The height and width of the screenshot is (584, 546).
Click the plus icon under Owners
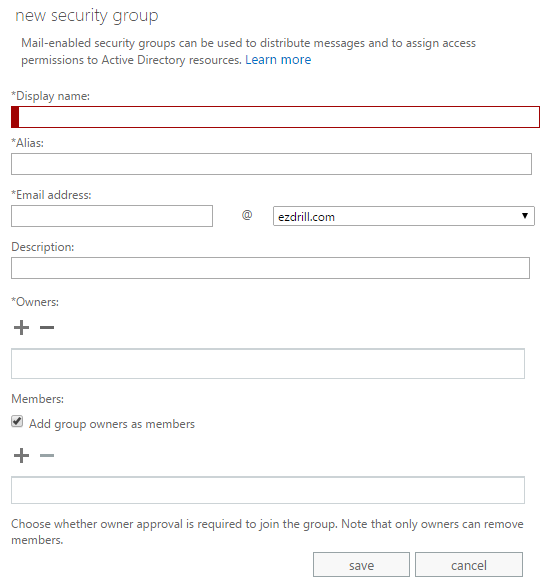coord(21,327)
